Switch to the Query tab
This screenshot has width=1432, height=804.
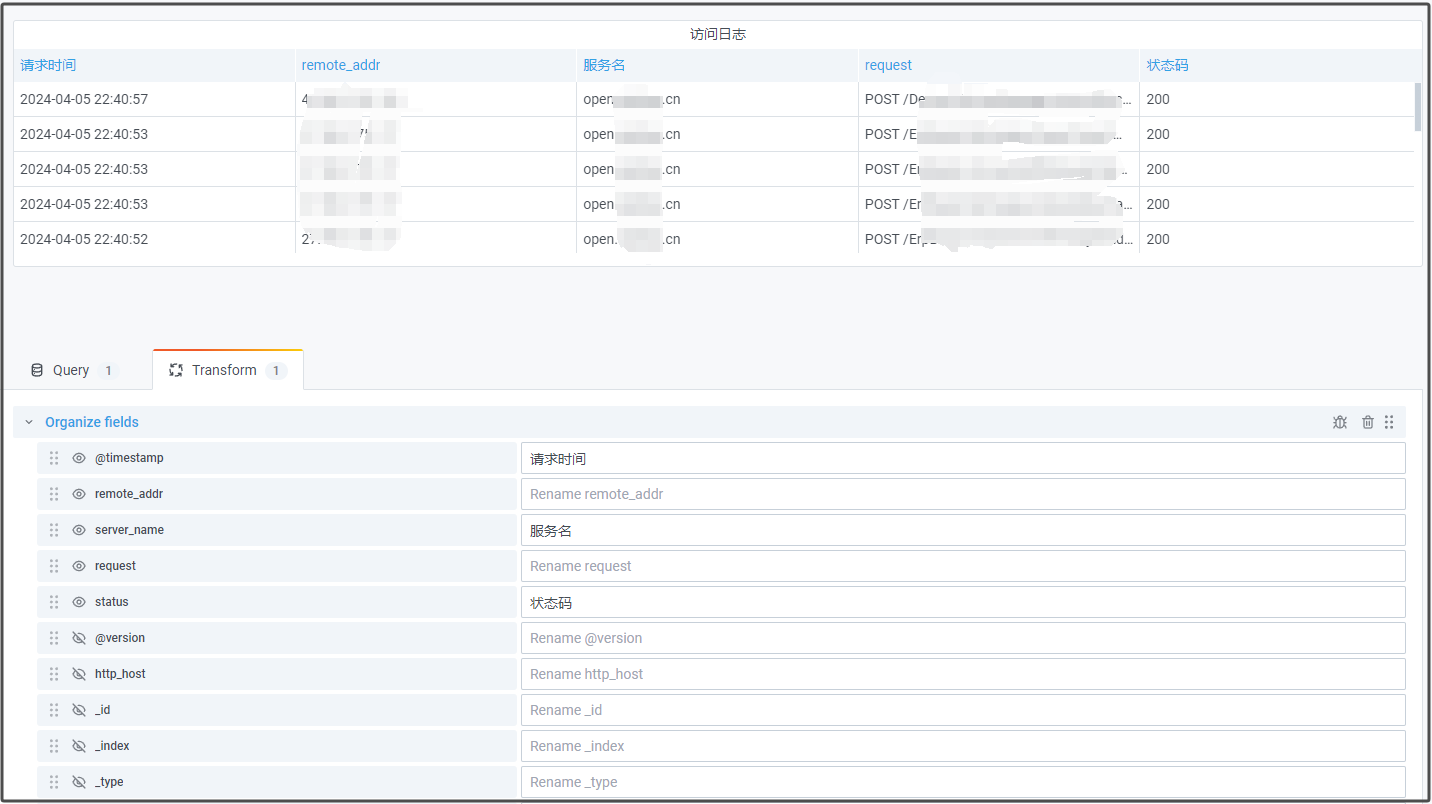71,370
